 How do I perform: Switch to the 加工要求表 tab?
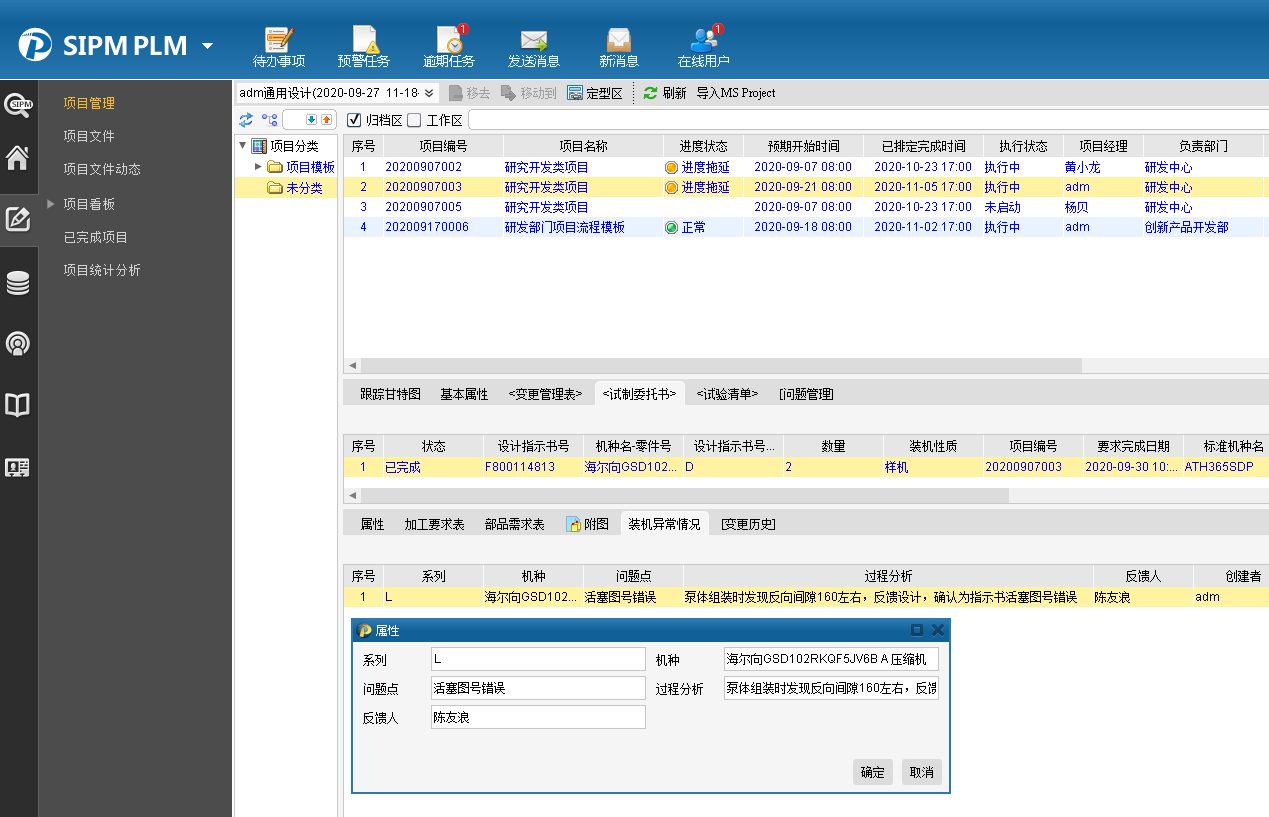(x=434, y=524)
